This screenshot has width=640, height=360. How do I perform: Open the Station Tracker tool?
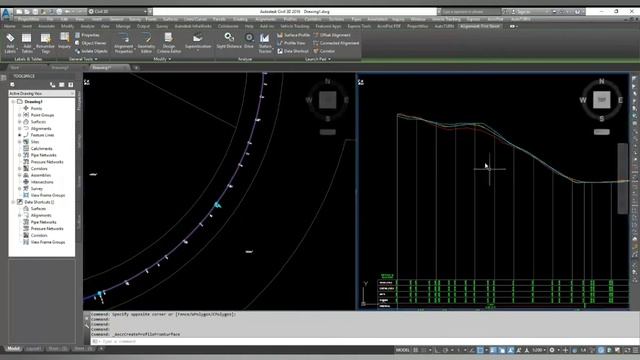(265, 43)
